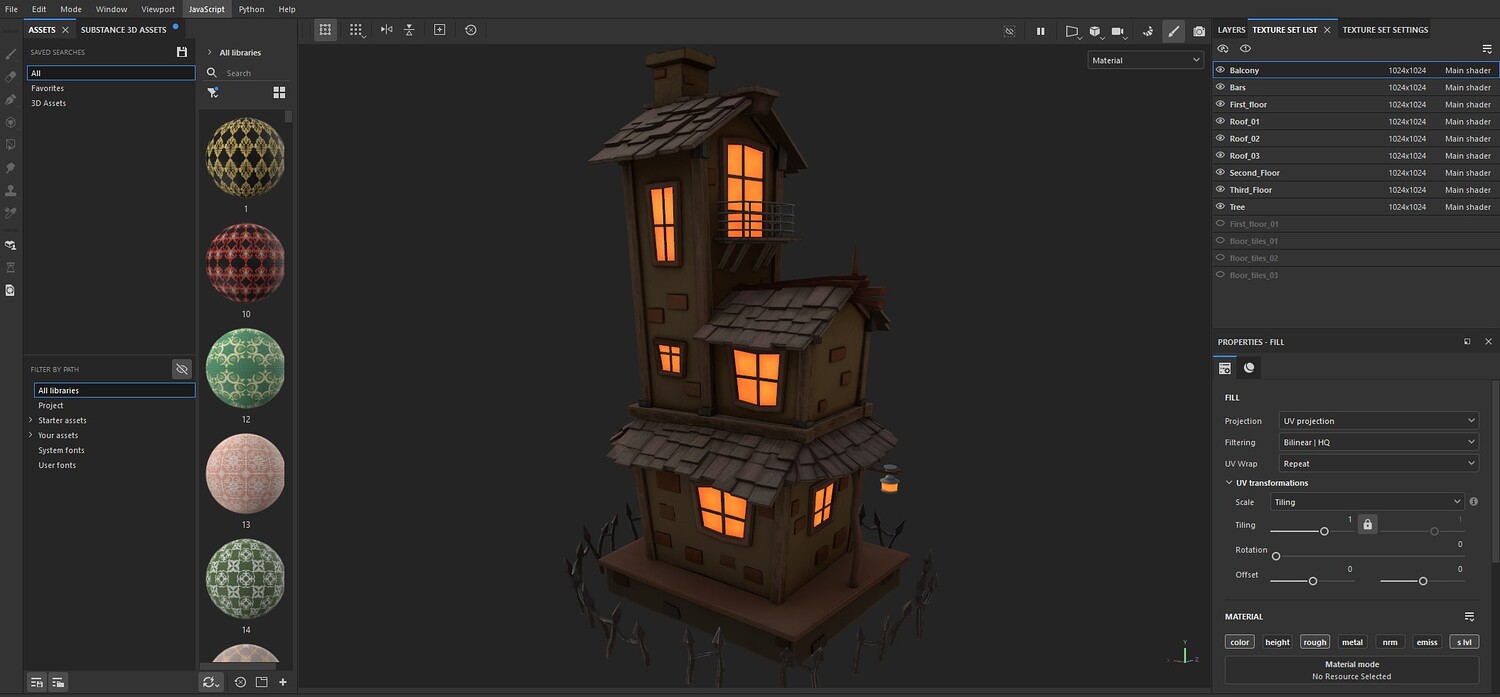The width and height of the screenshot is (1500, 697).
Task: Adjust the Rotation slider handle
Action: click(1276, 556)
